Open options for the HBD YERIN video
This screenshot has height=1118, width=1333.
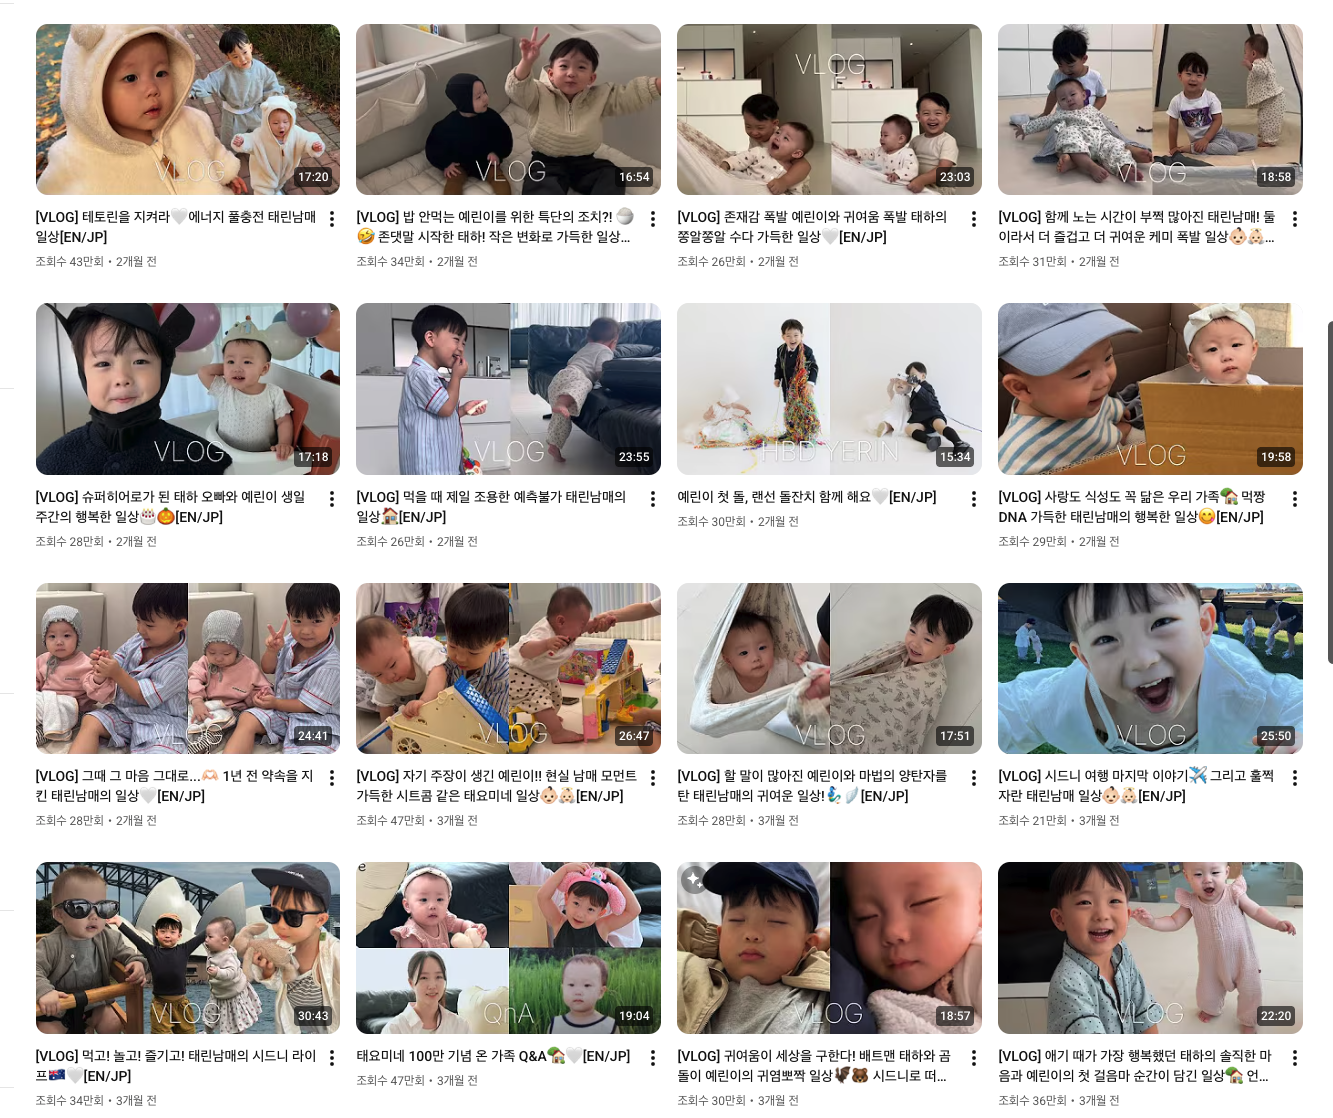click(974, 499)
